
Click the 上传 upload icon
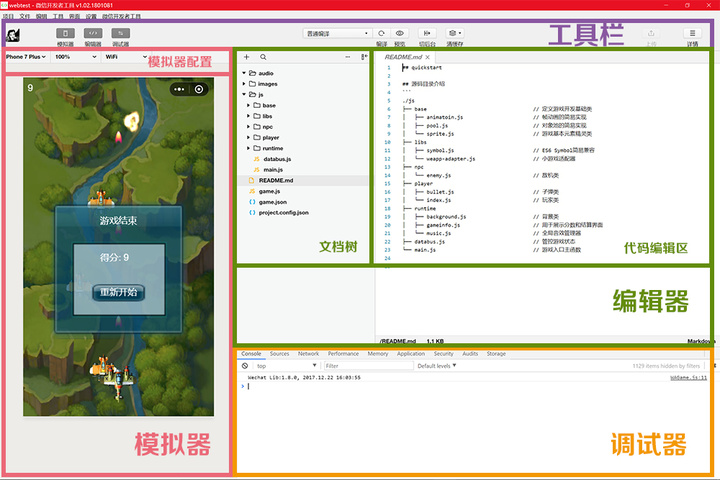point(651,33)
